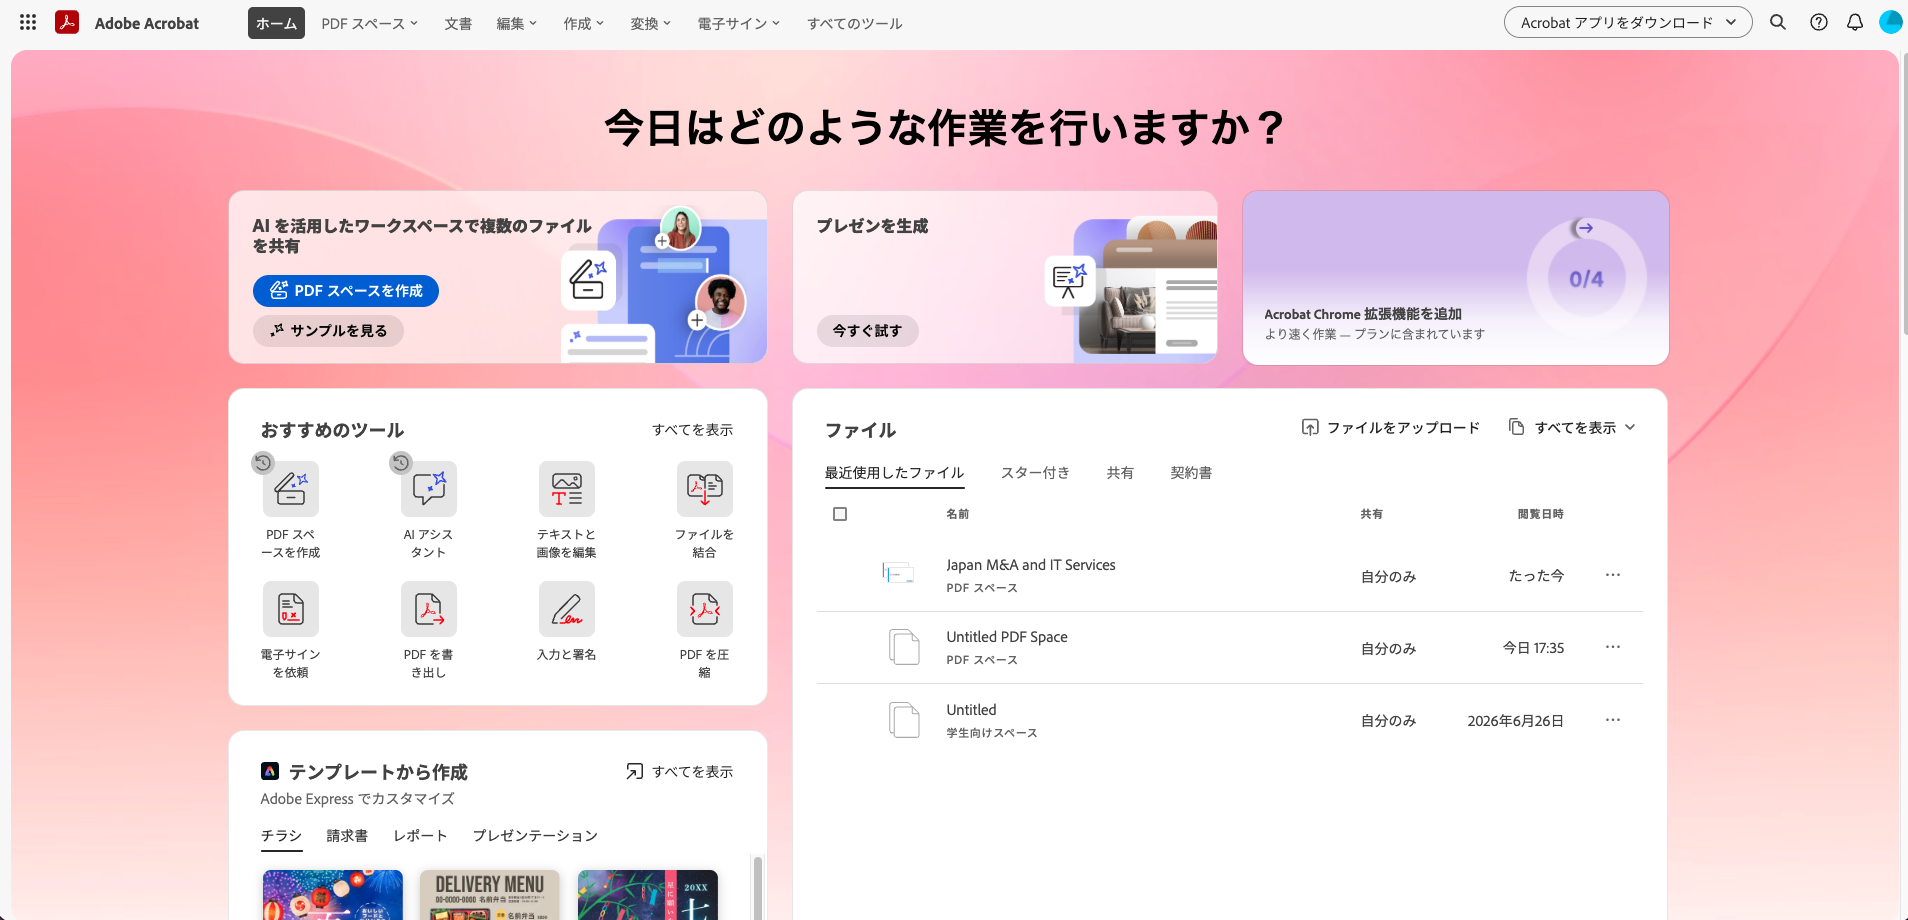The width and height of the screenshot is (1908, 920).
Task: Expand the PDF スペース menu
Action: click(x=369, y=23)
